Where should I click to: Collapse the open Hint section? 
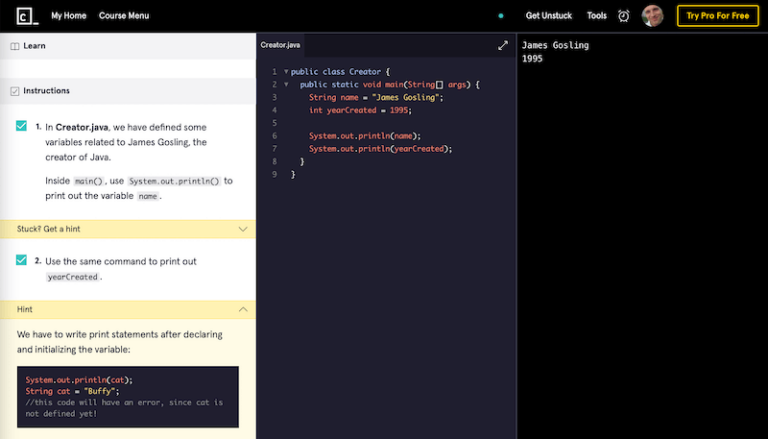(242, 310)
